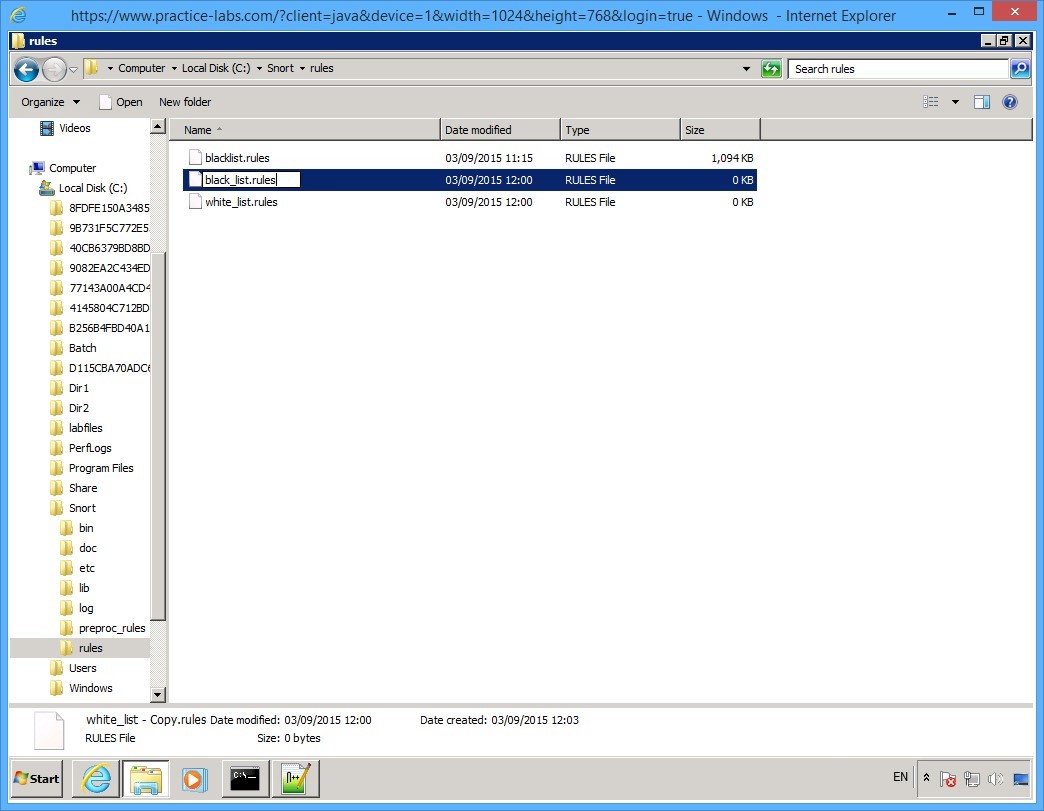Open the Organize dropdown
Image resolution: width=1044 pixels, height=811 pixels.
click(x=48, y=101)
